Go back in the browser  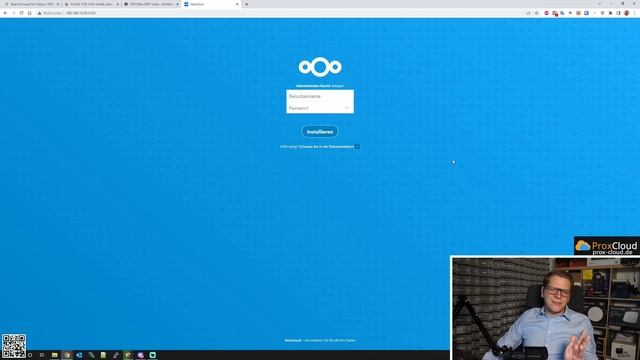[x=5, y=13]
